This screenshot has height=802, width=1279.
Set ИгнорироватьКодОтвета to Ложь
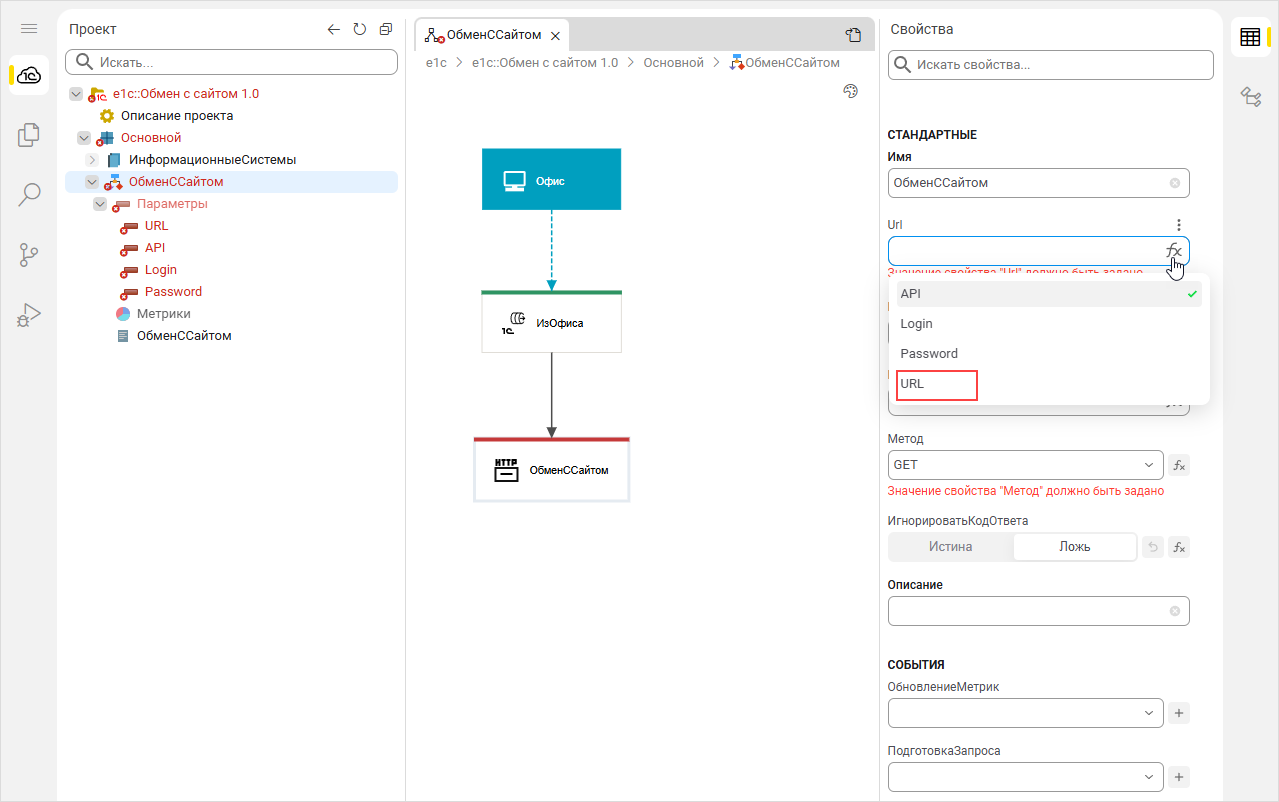(x=1074, y=547)
